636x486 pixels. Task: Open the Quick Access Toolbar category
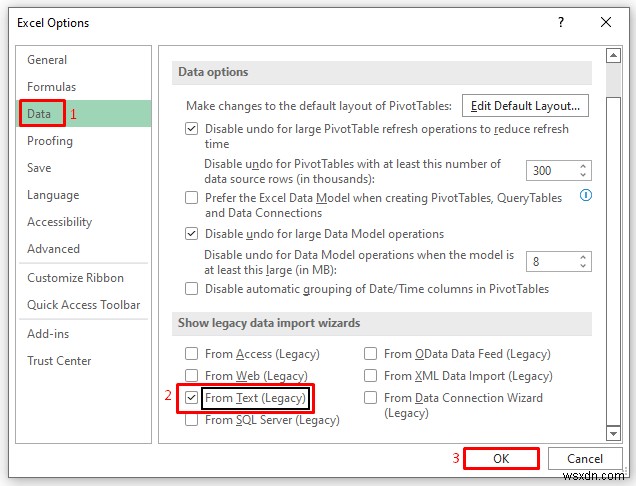(84, 305)
